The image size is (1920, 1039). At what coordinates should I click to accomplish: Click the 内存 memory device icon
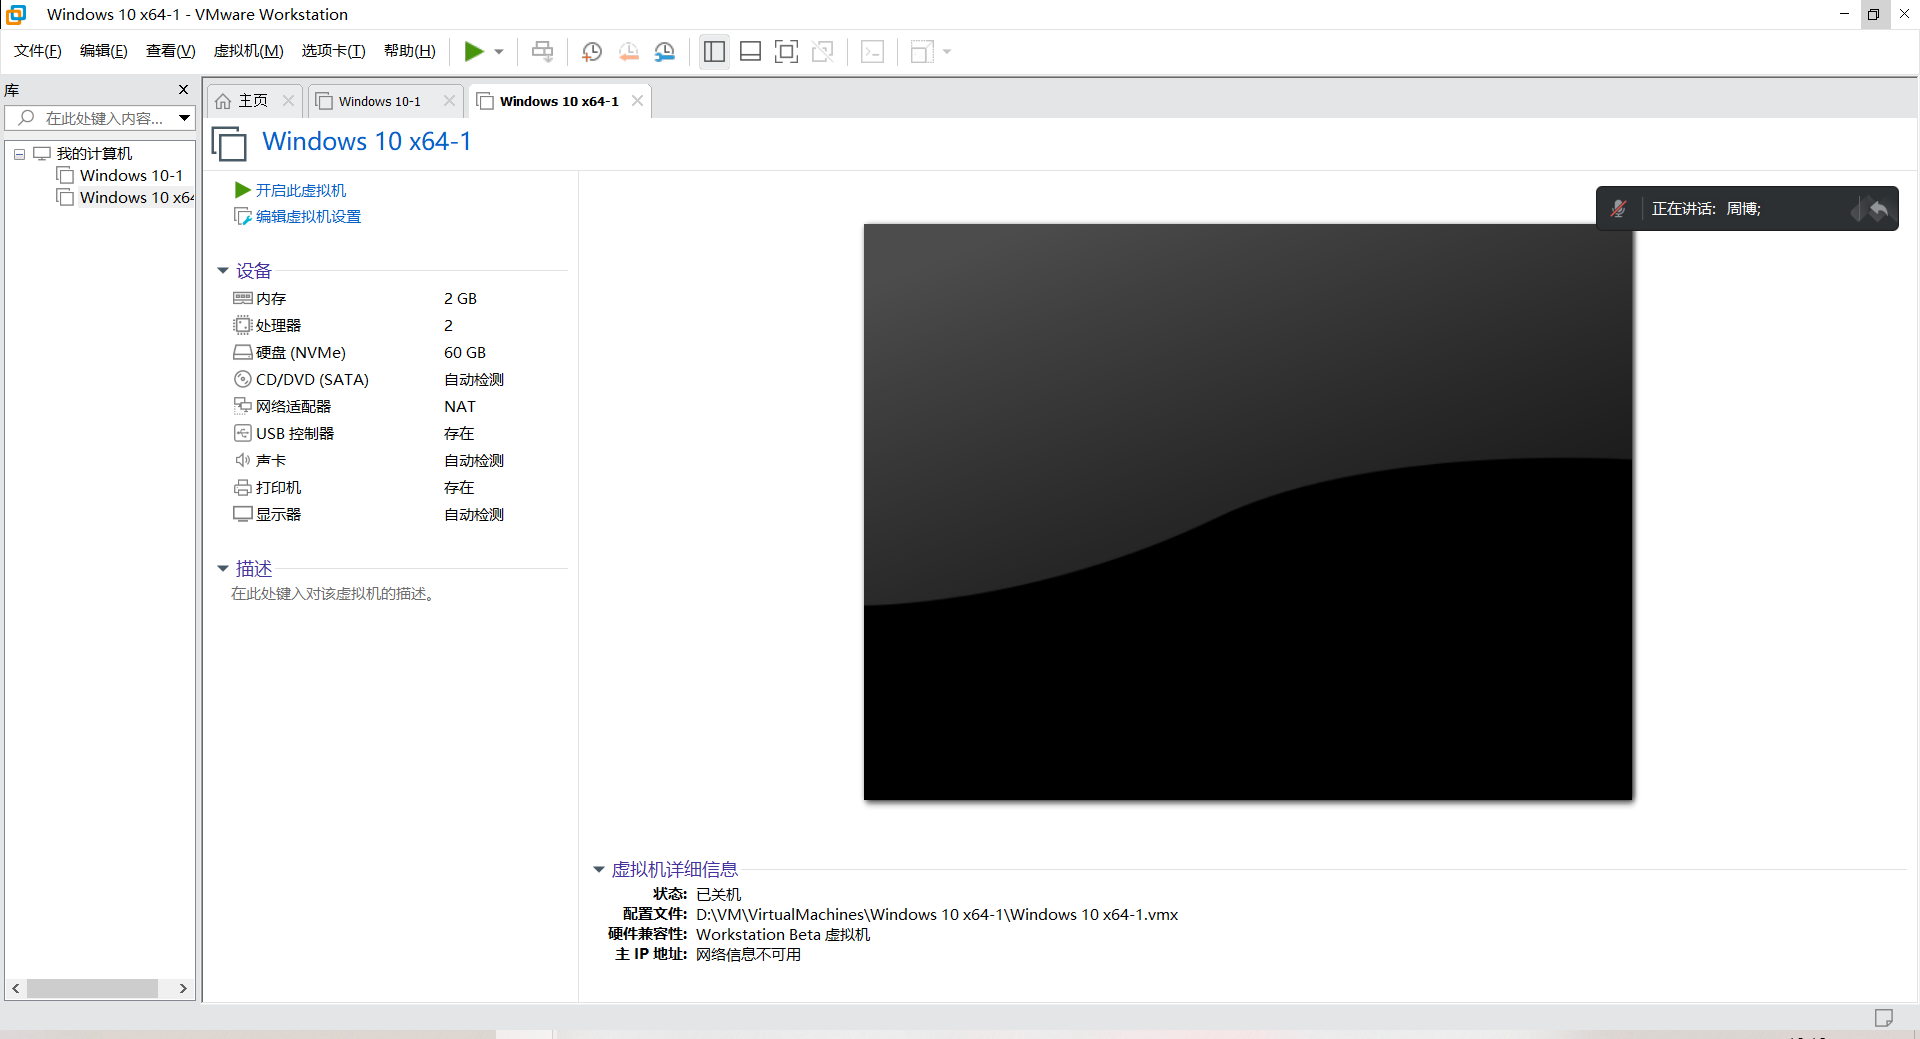point(242,298)
